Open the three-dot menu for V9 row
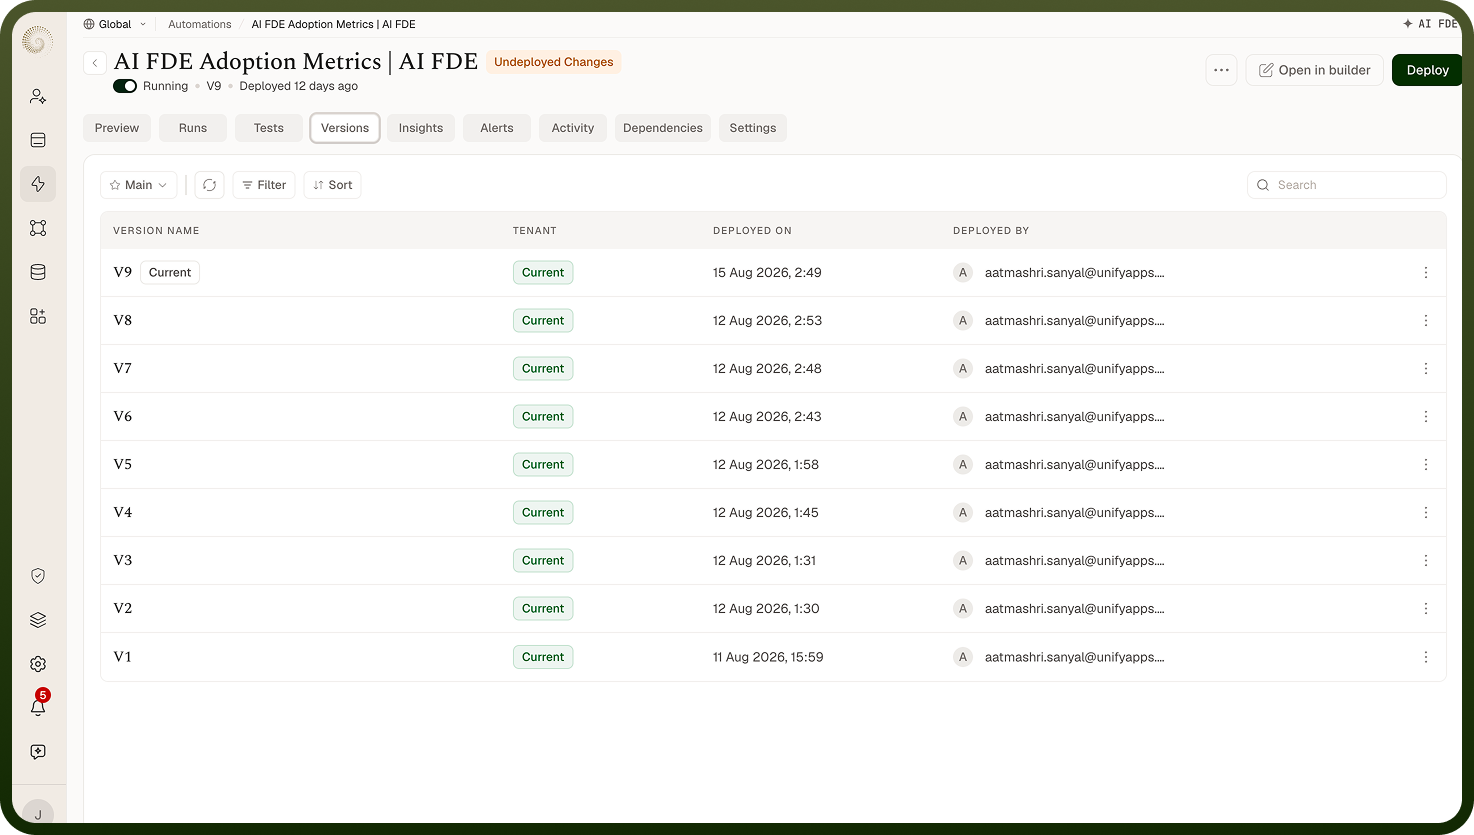The height and width of the screenshot is (835, 1474). coord(1426,273)
